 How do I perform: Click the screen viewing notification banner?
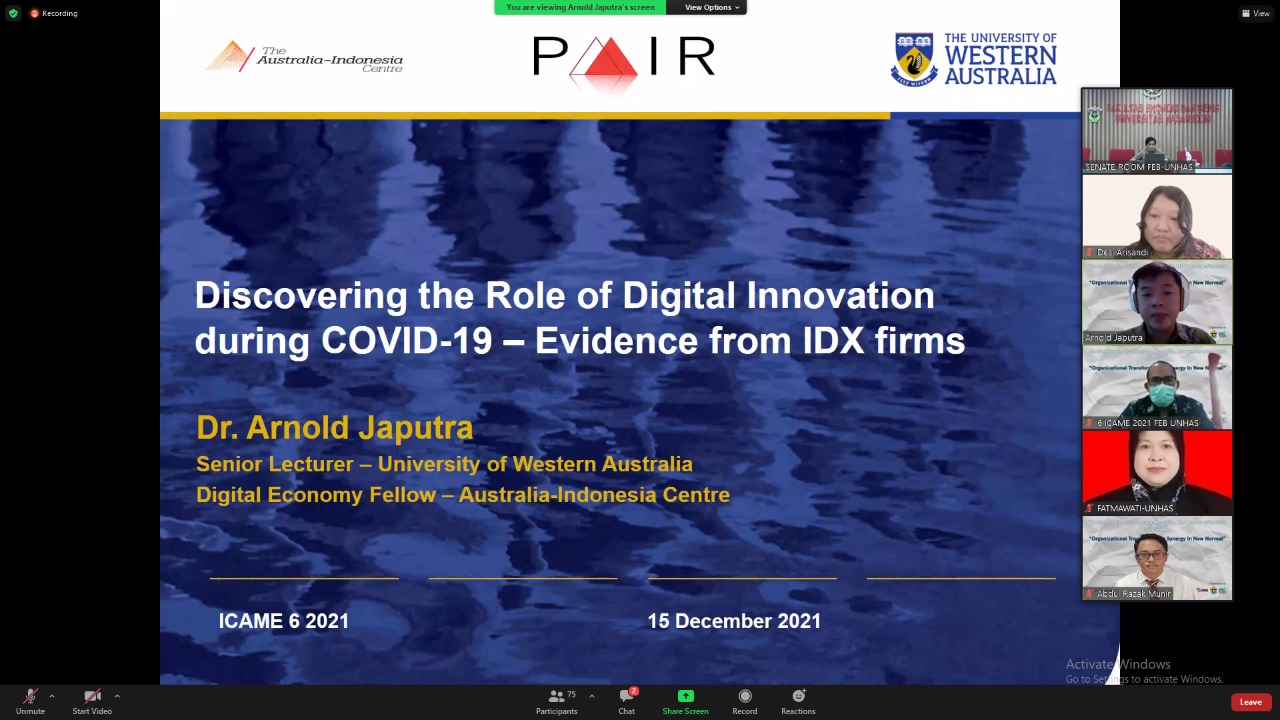pos(580,7)
